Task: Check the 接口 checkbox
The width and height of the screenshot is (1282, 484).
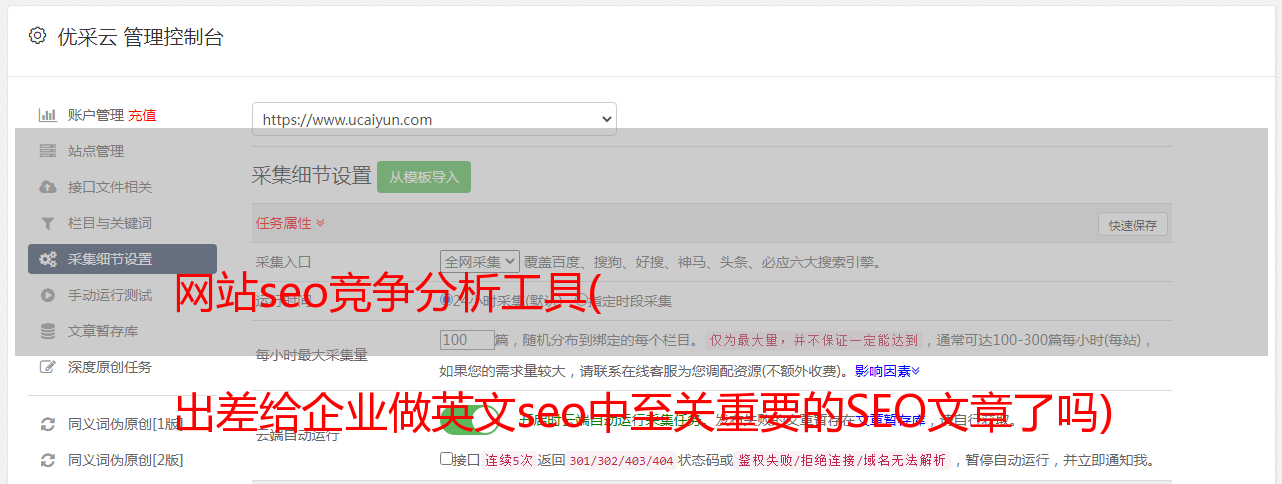Action: [446, 459]
